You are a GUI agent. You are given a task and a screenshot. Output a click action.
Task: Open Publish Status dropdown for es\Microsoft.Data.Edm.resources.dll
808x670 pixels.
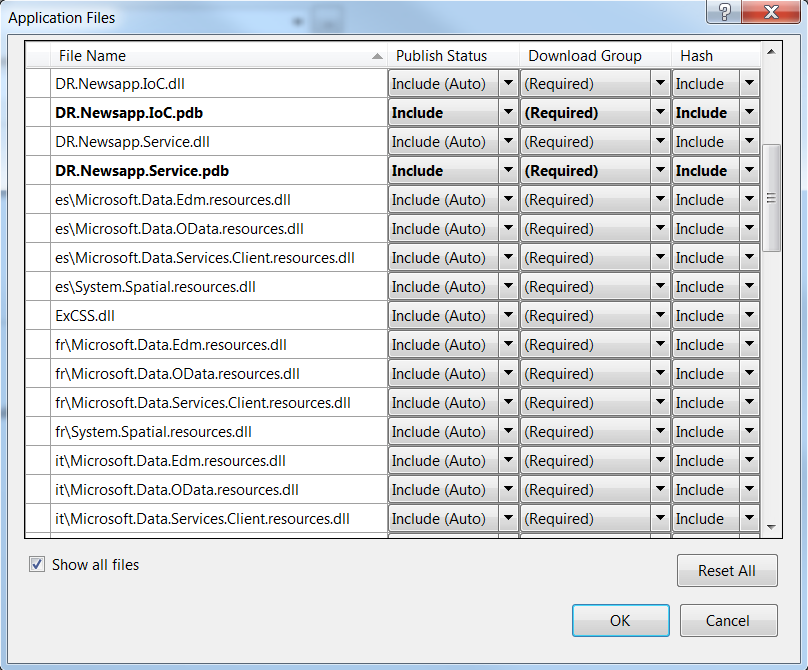click(x=508, y=199)
